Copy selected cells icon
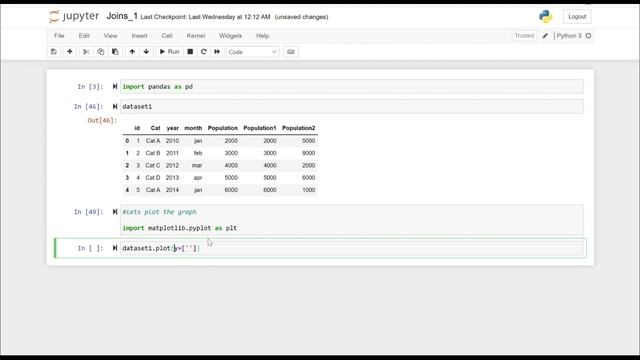 coord(100,52)
